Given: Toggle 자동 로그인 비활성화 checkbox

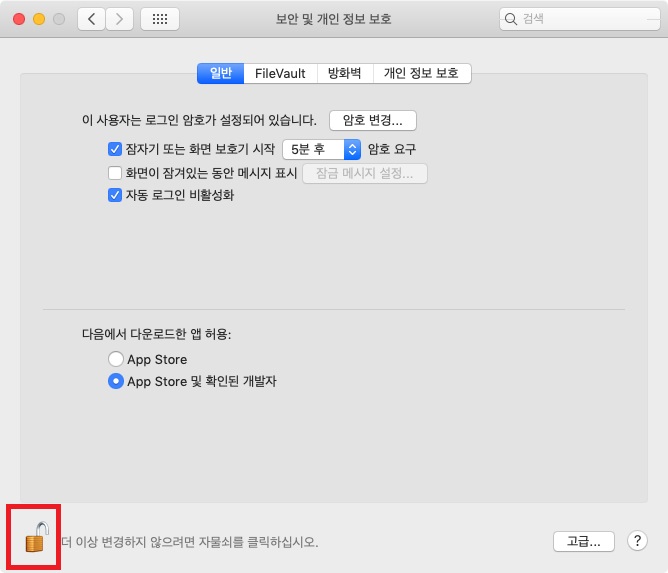Looking at the screenshot, I should coord(115,195).
